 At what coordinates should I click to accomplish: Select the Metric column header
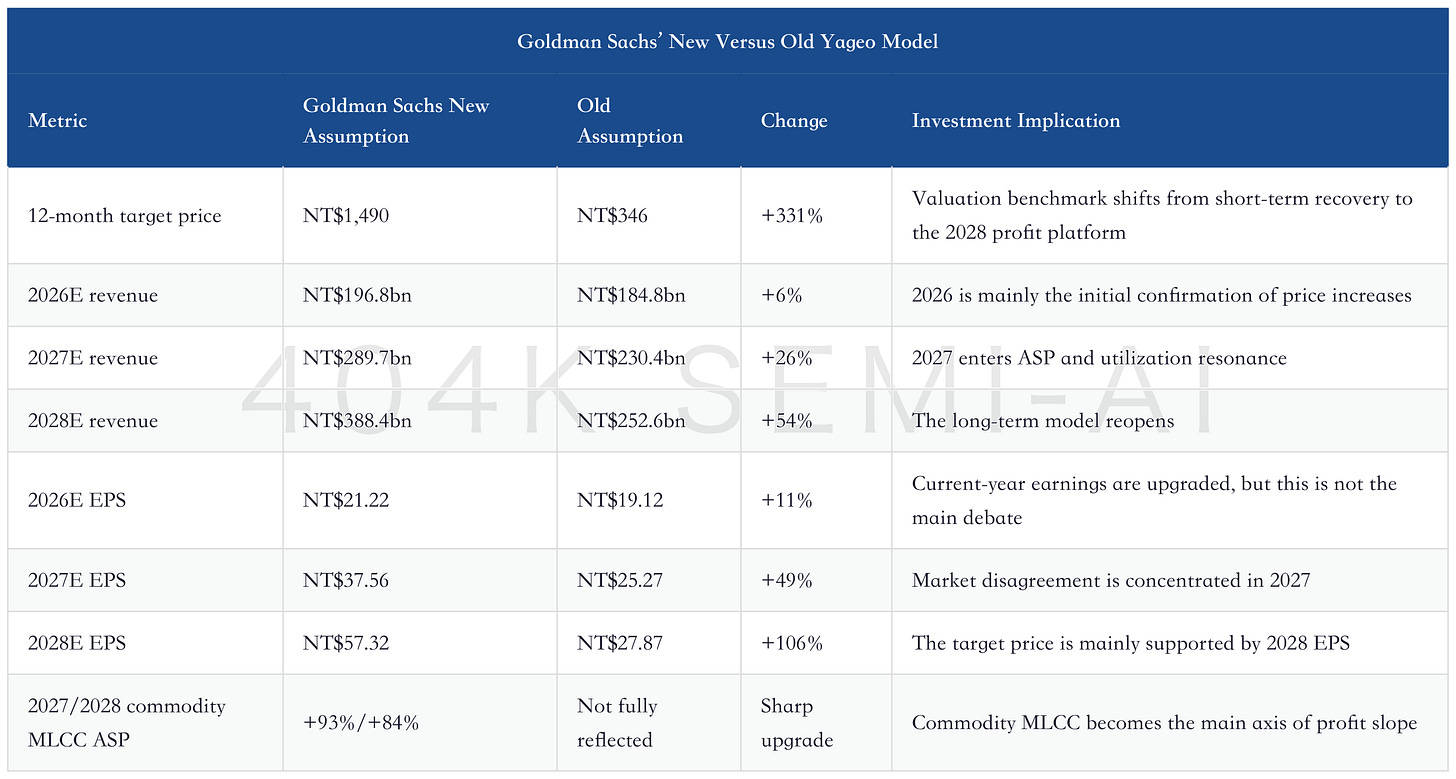58,121
